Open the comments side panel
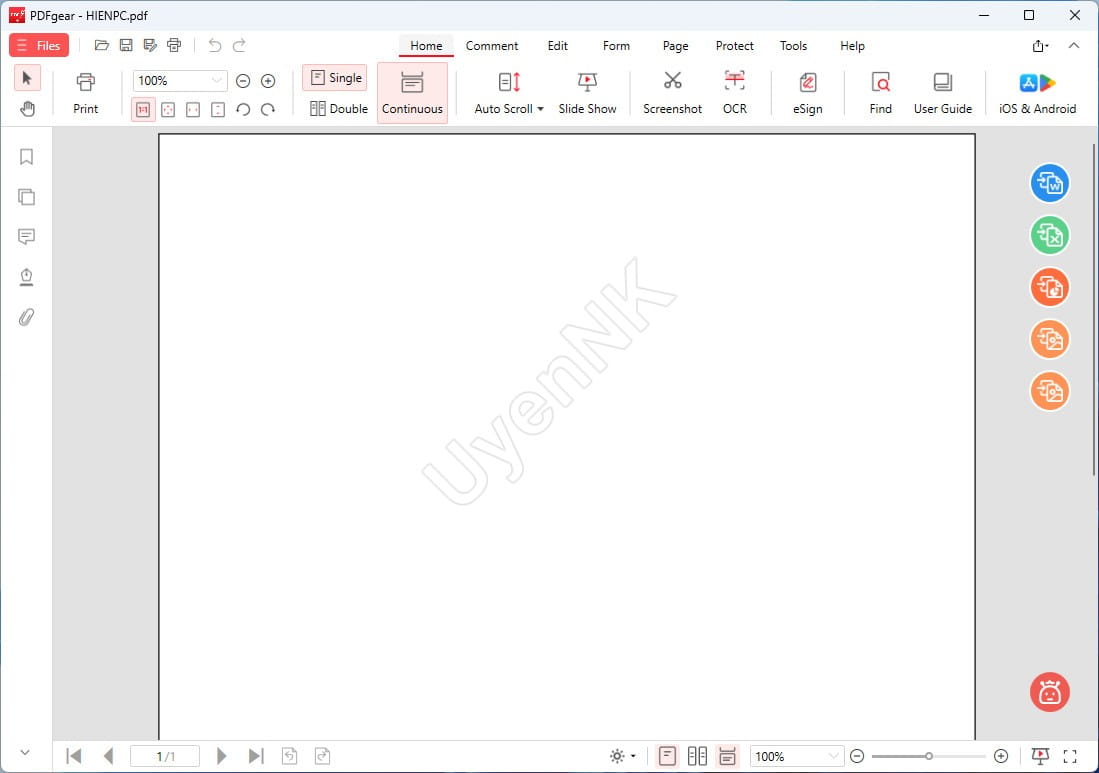 [27, 237]
